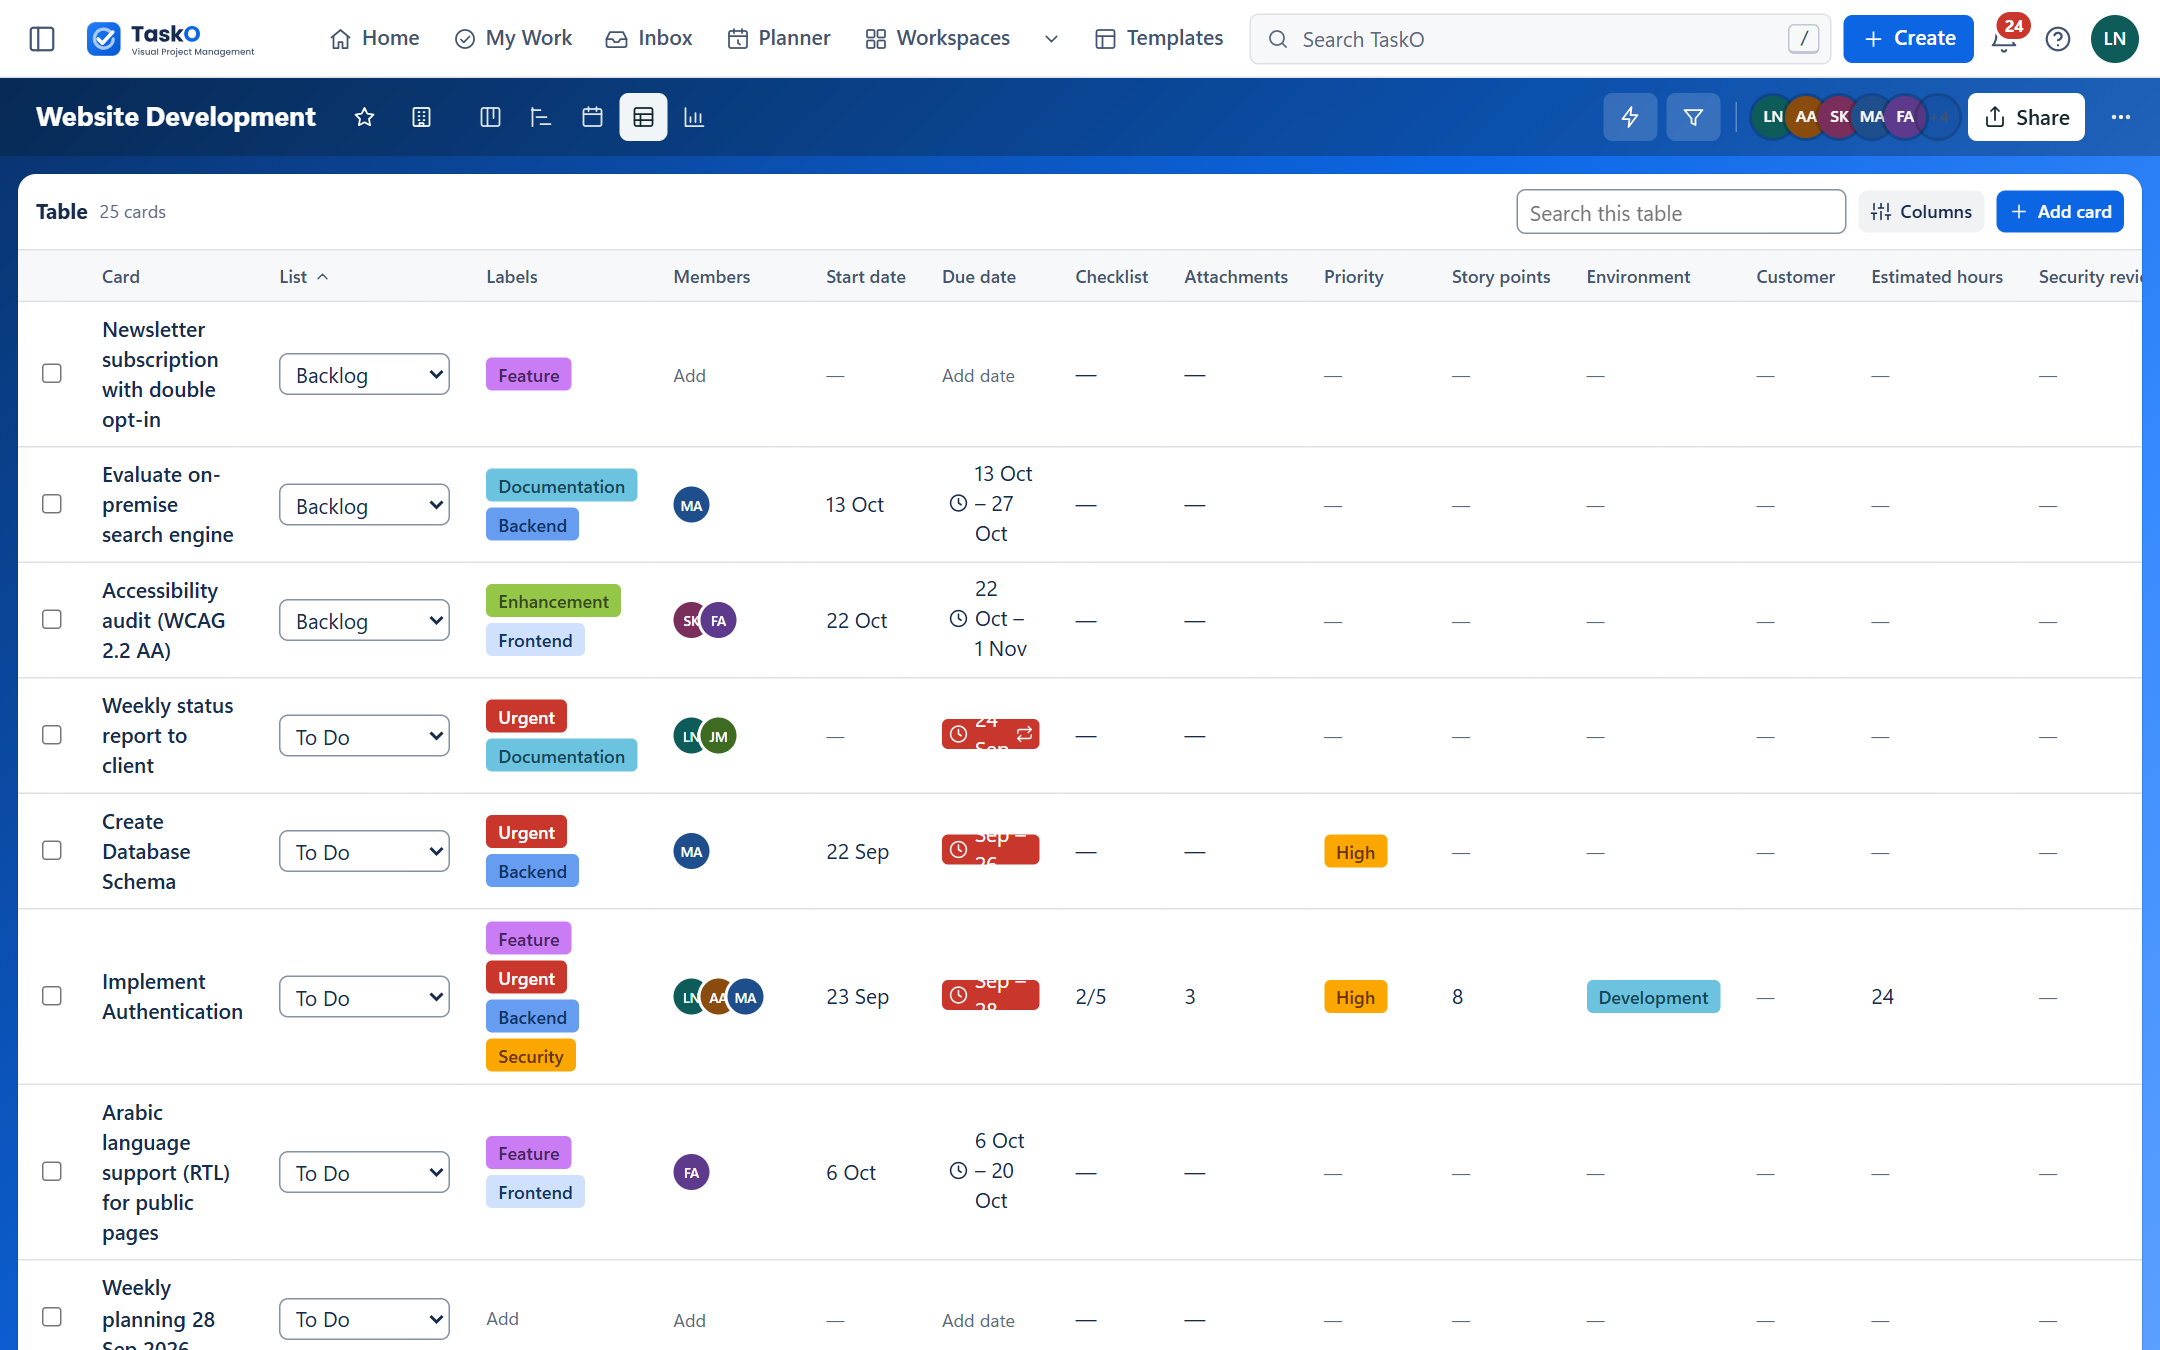Image resolution: width=2160 pixels, height=1350 pixels.
Task: Open Planner in top navigation
Action: [x=779, y=38]
